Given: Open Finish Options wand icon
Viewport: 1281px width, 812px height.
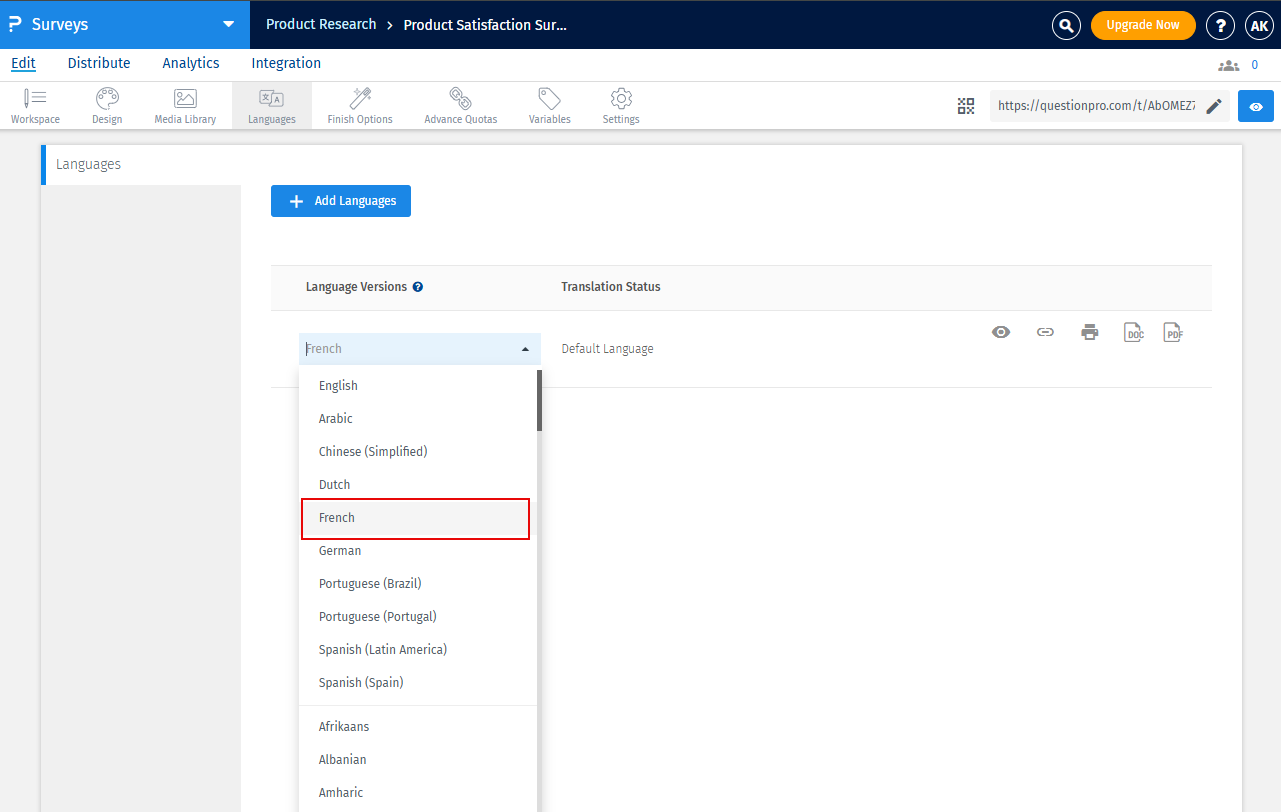Looking at the screenshot, I should click(x=360, y=105).
